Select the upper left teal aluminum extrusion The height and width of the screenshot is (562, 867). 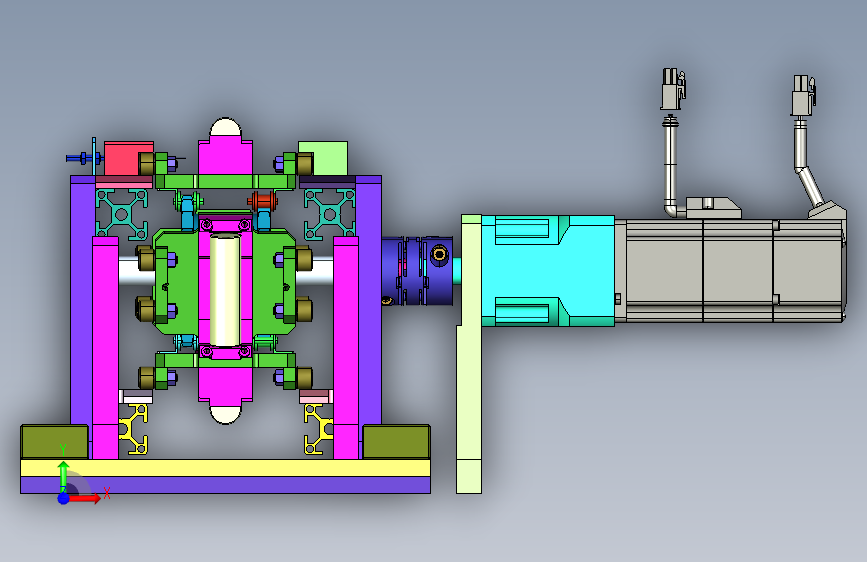[x=122, y=214]
